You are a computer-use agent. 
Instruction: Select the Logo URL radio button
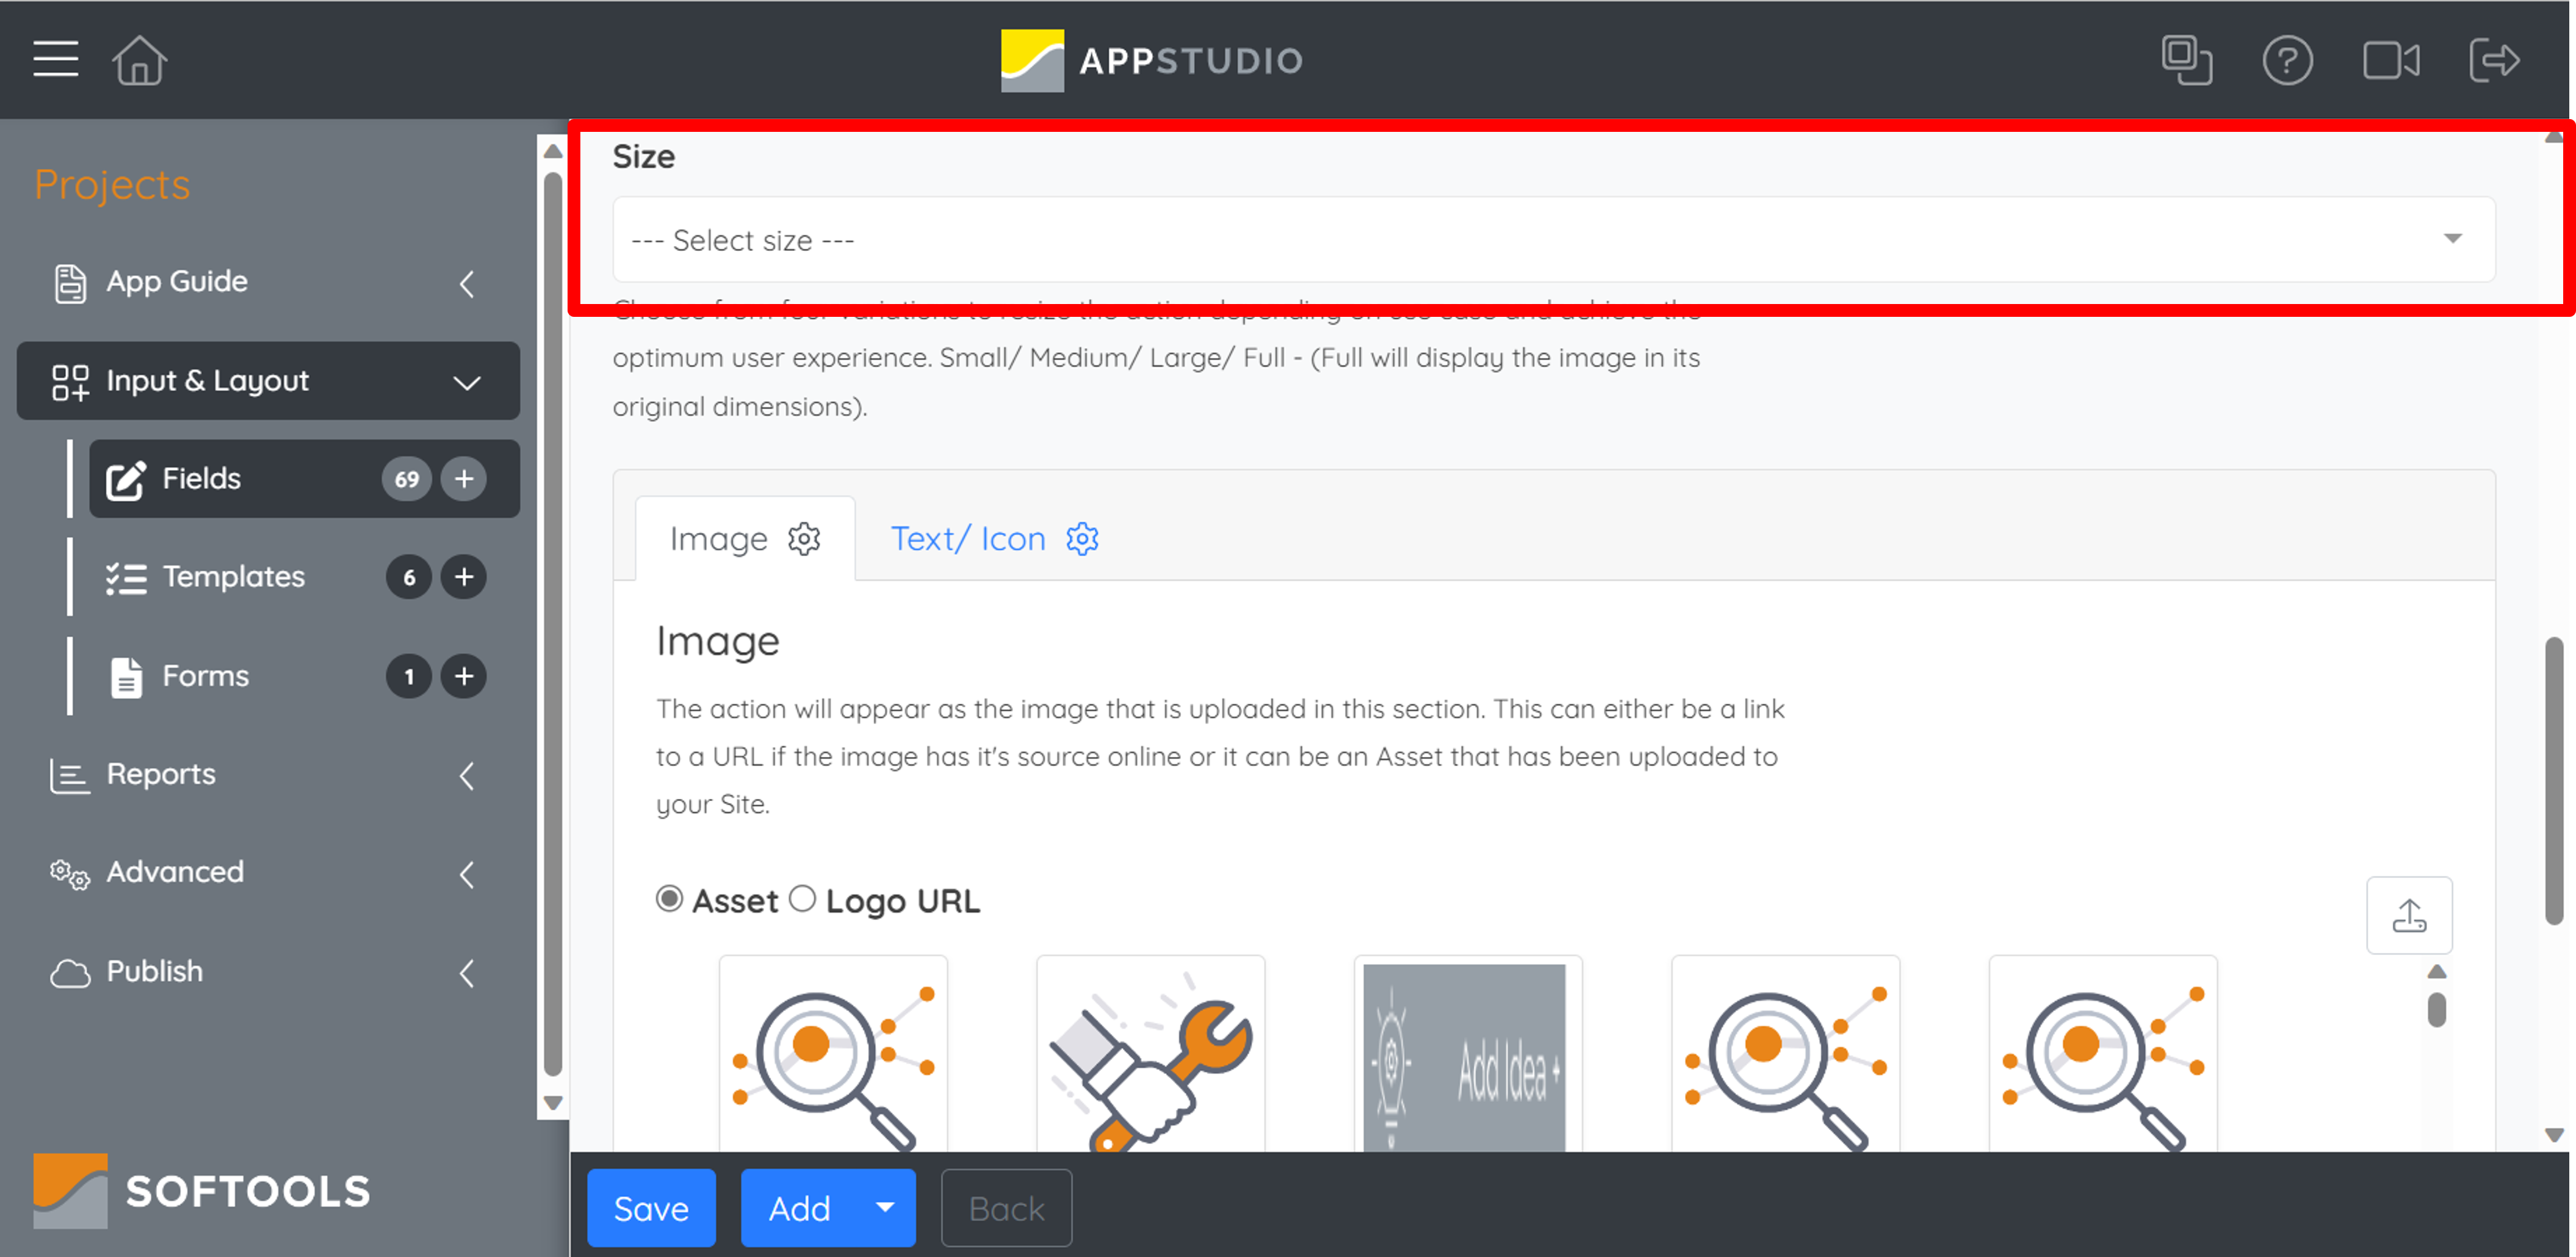click(x=802, y=899)
